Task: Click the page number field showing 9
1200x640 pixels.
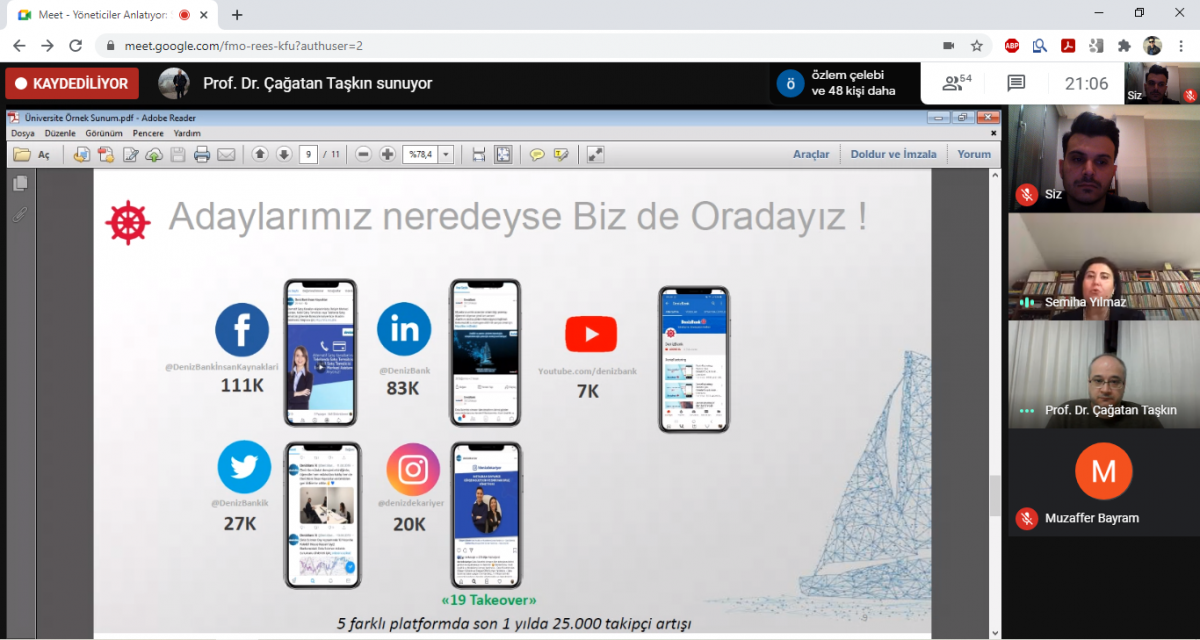Action: click(x=308, y=154)
